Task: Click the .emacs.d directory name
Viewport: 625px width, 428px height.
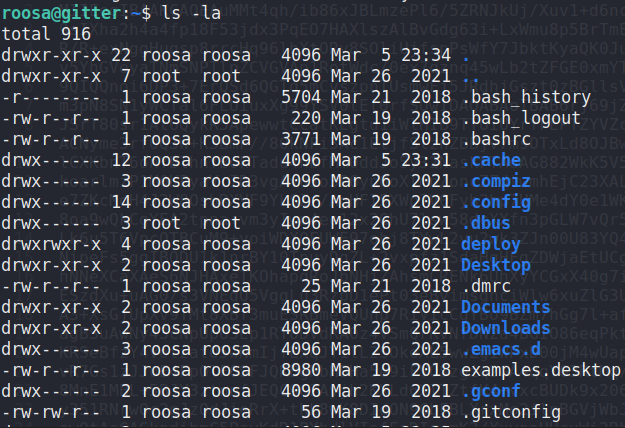Action: tap(500, 349)
